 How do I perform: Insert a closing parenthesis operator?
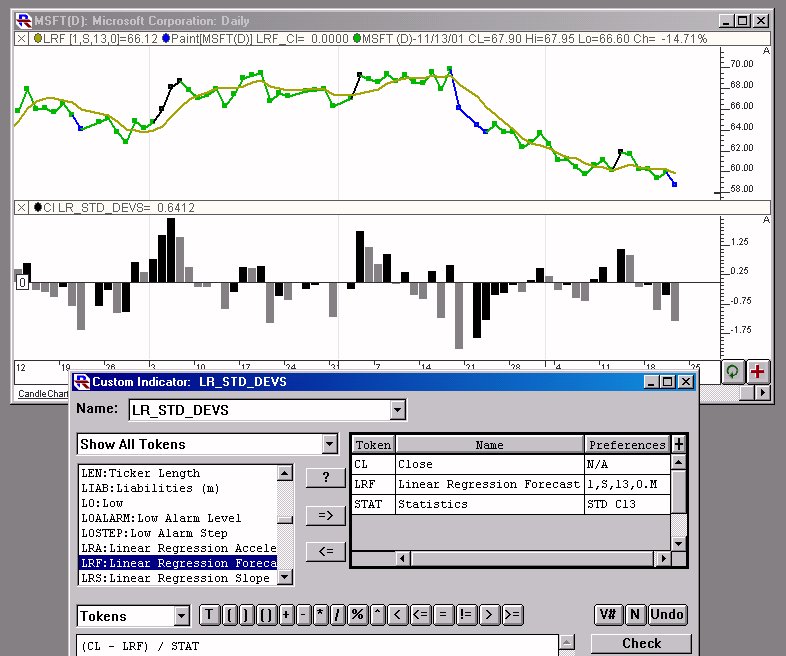pos(247,615)
